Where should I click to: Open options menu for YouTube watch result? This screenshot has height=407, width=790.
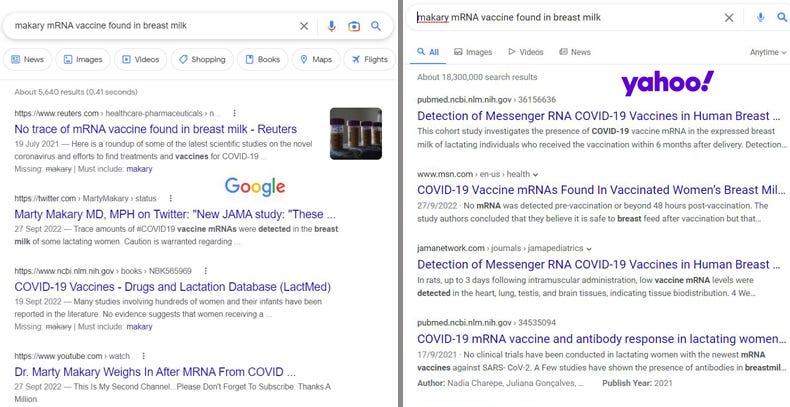tap(144, 356)
